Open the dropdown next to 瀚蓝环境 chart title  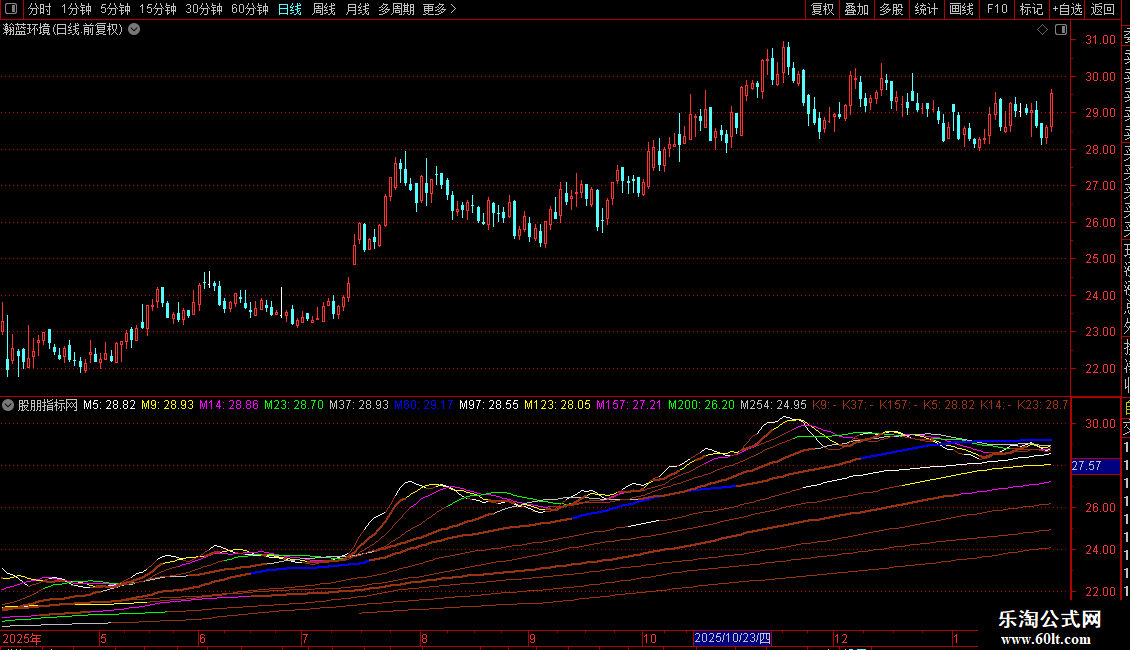(x=134, y=30)
